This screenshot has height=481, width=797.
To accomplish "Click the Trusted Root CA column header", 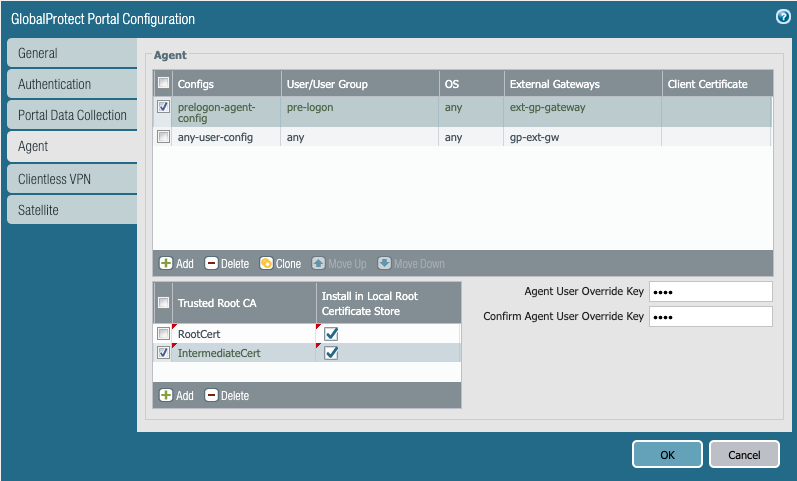I will [x=244, y=303].
